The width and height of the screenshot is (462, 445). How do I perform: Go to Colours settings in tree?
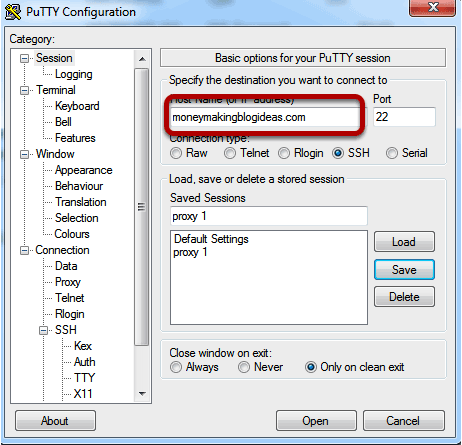click(x=72, y=234)
